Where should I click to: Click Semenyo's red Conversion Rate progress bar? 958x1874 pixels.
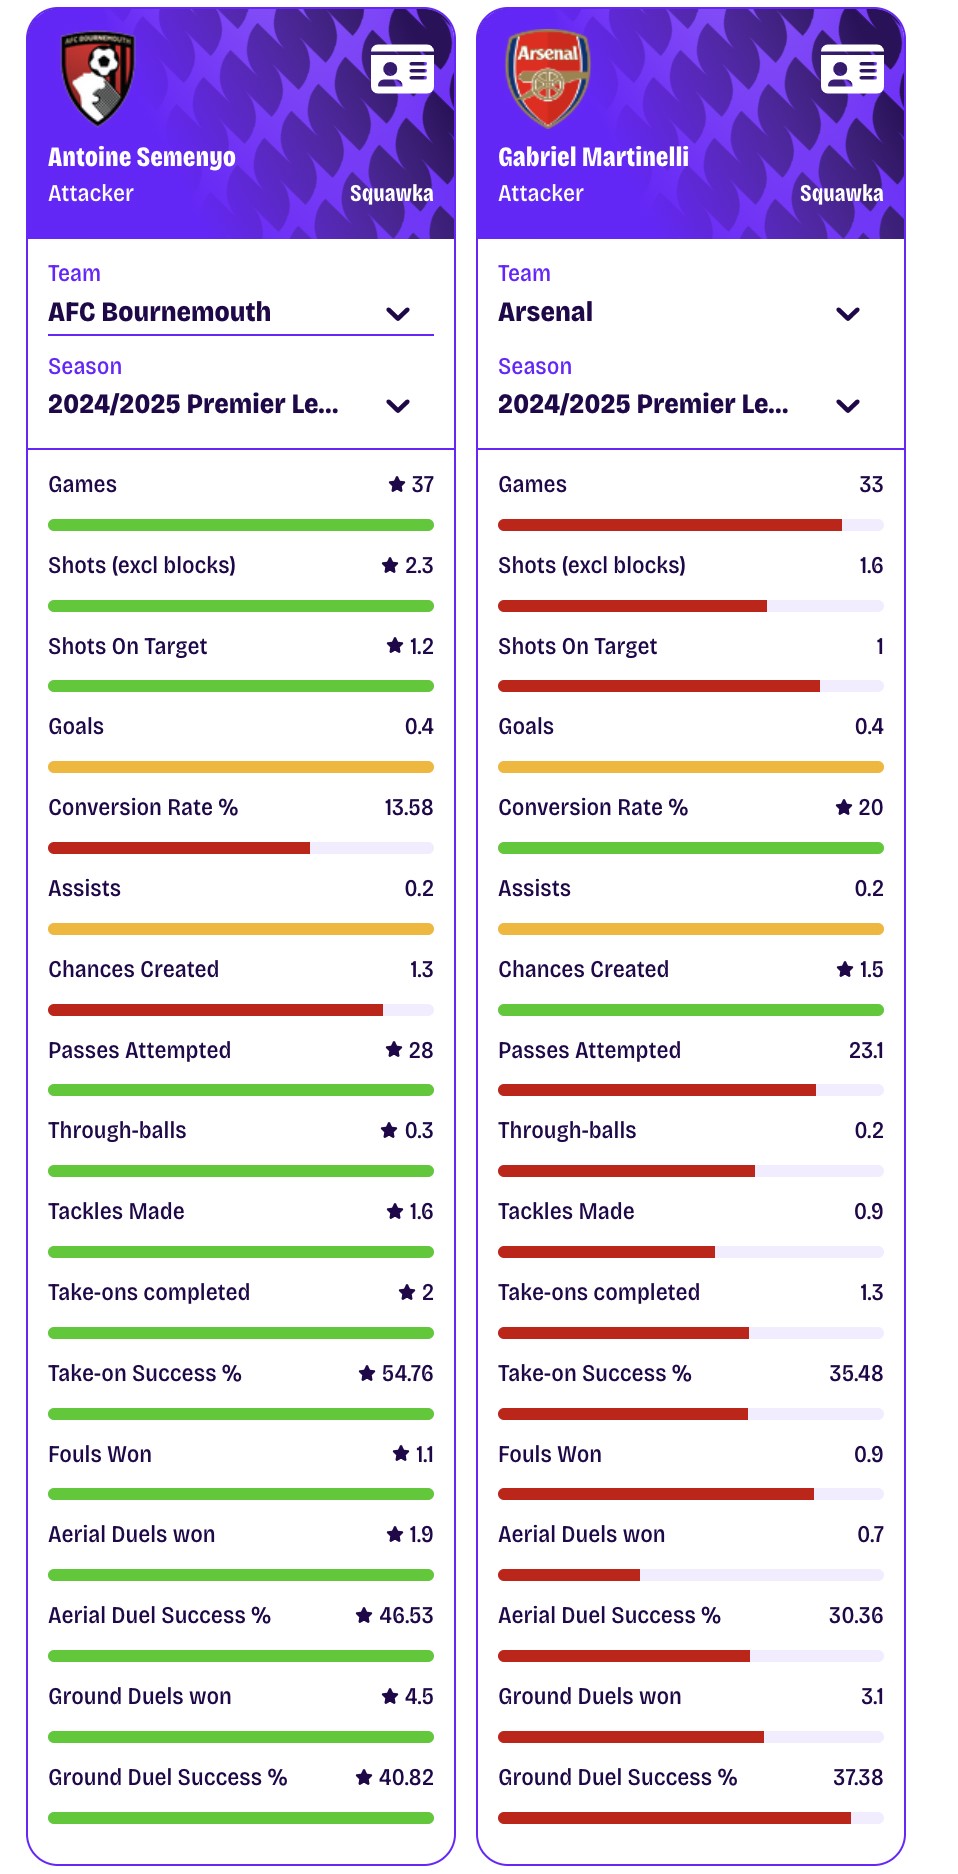pyautogui.click(x=179, y=848)
